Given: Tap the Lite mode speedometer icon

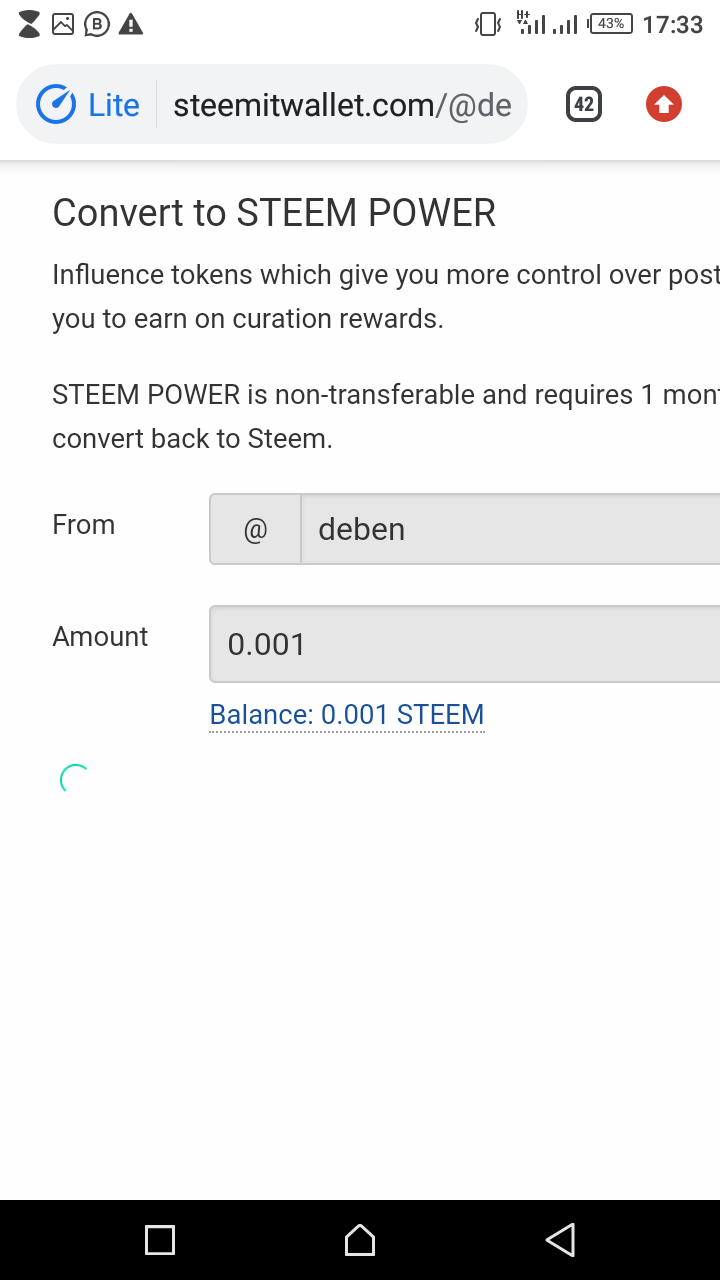Looking at the screenshot, I should pyautogui.click(x=56, y=105).
